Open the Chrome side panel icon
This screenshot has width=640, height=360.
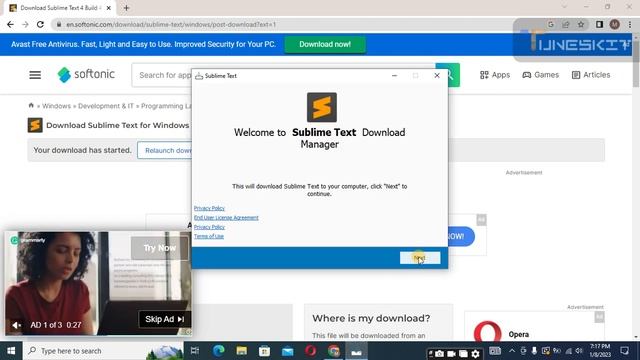[599, 24]
